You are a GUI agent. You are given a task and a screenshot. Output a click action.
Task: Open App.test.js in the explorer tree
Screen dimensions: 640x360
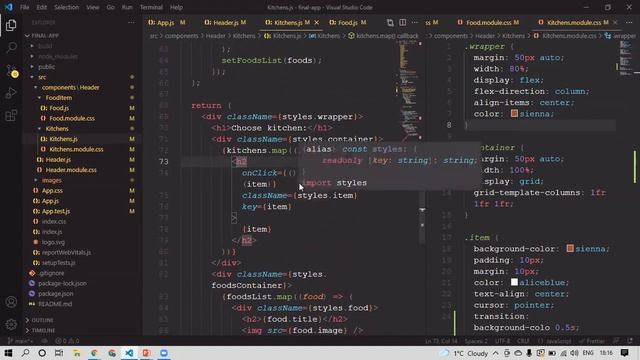(56, 211)
